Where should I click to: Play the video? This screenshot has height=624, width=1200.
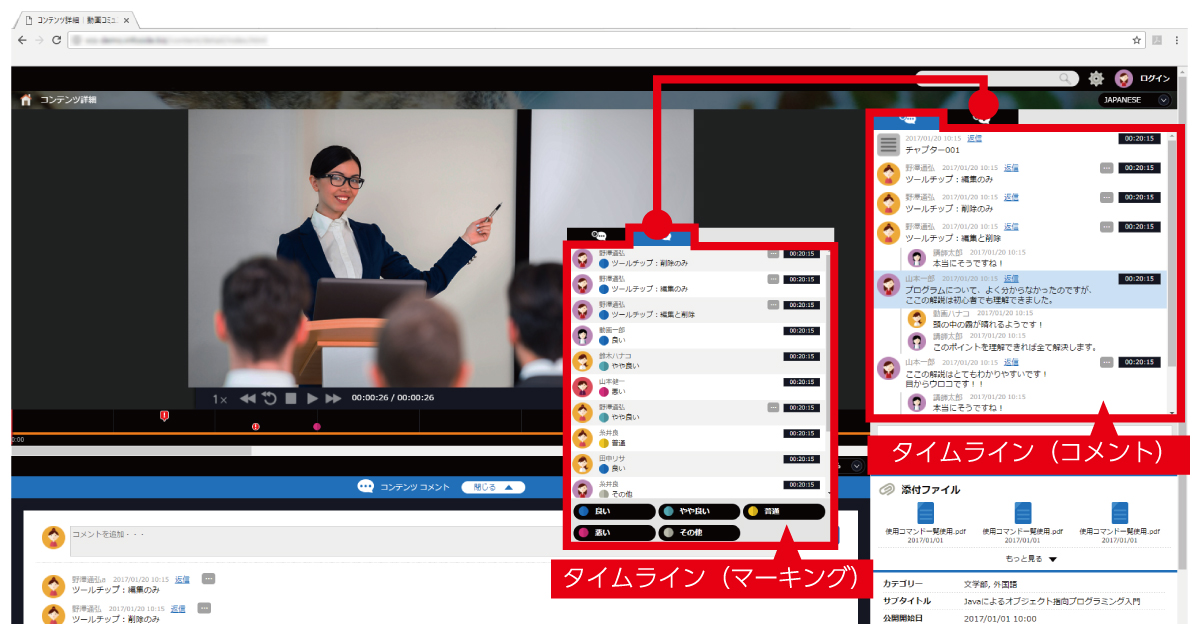click(312, 398)
